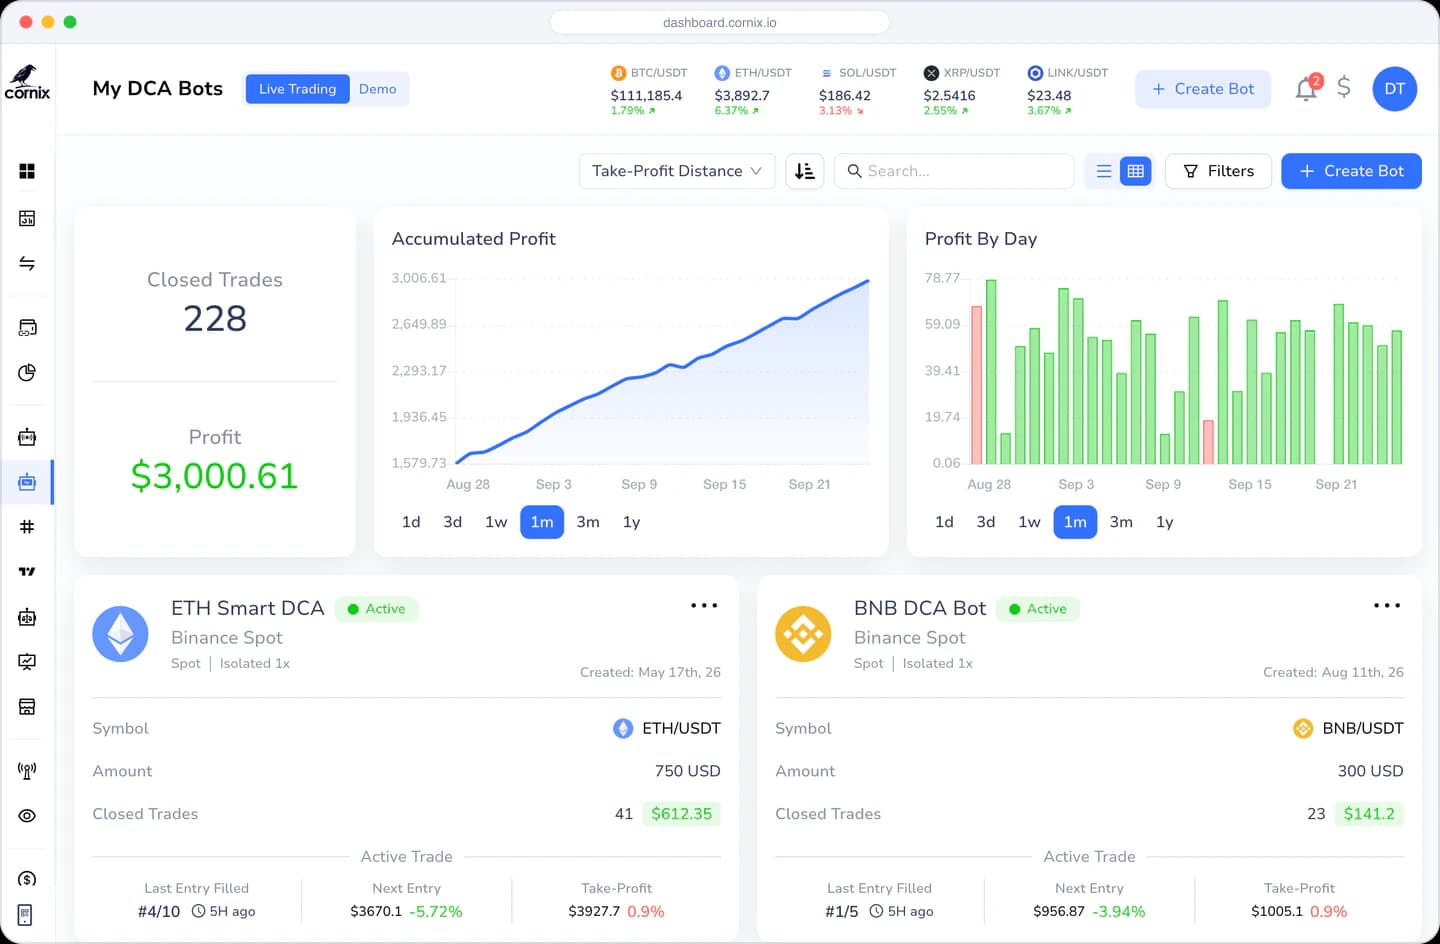1440x944 pixels.
Task: Toggle the sort order icon button
Action: point(805,171)
